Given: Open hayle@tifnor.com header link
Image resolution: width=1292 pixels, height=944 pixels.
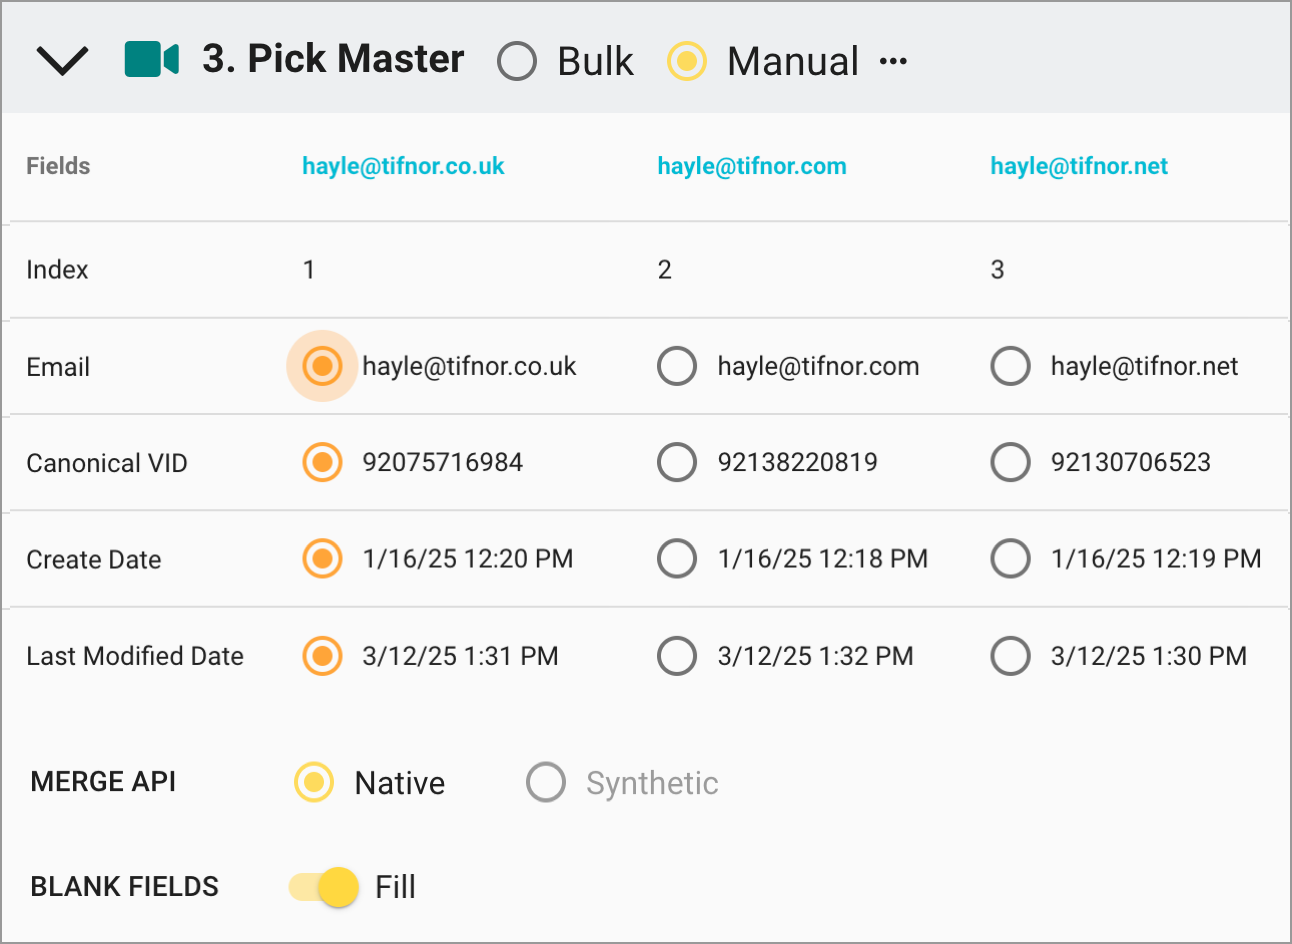Looking at the screenshot, I should pos(752,166).
